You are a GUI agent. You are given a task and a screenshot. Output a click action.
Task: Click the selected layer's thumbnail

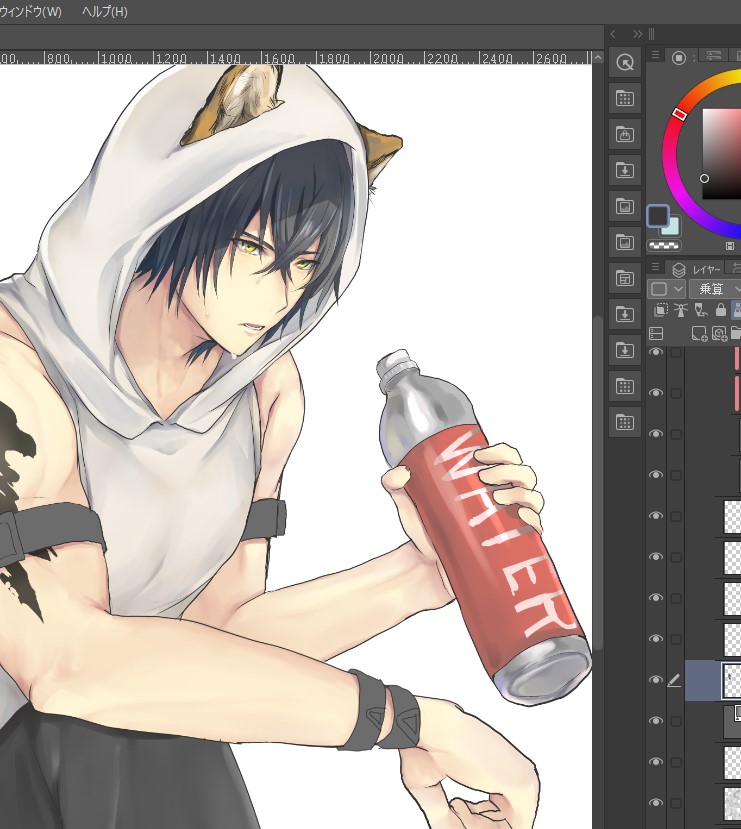[x=732, y=680]
